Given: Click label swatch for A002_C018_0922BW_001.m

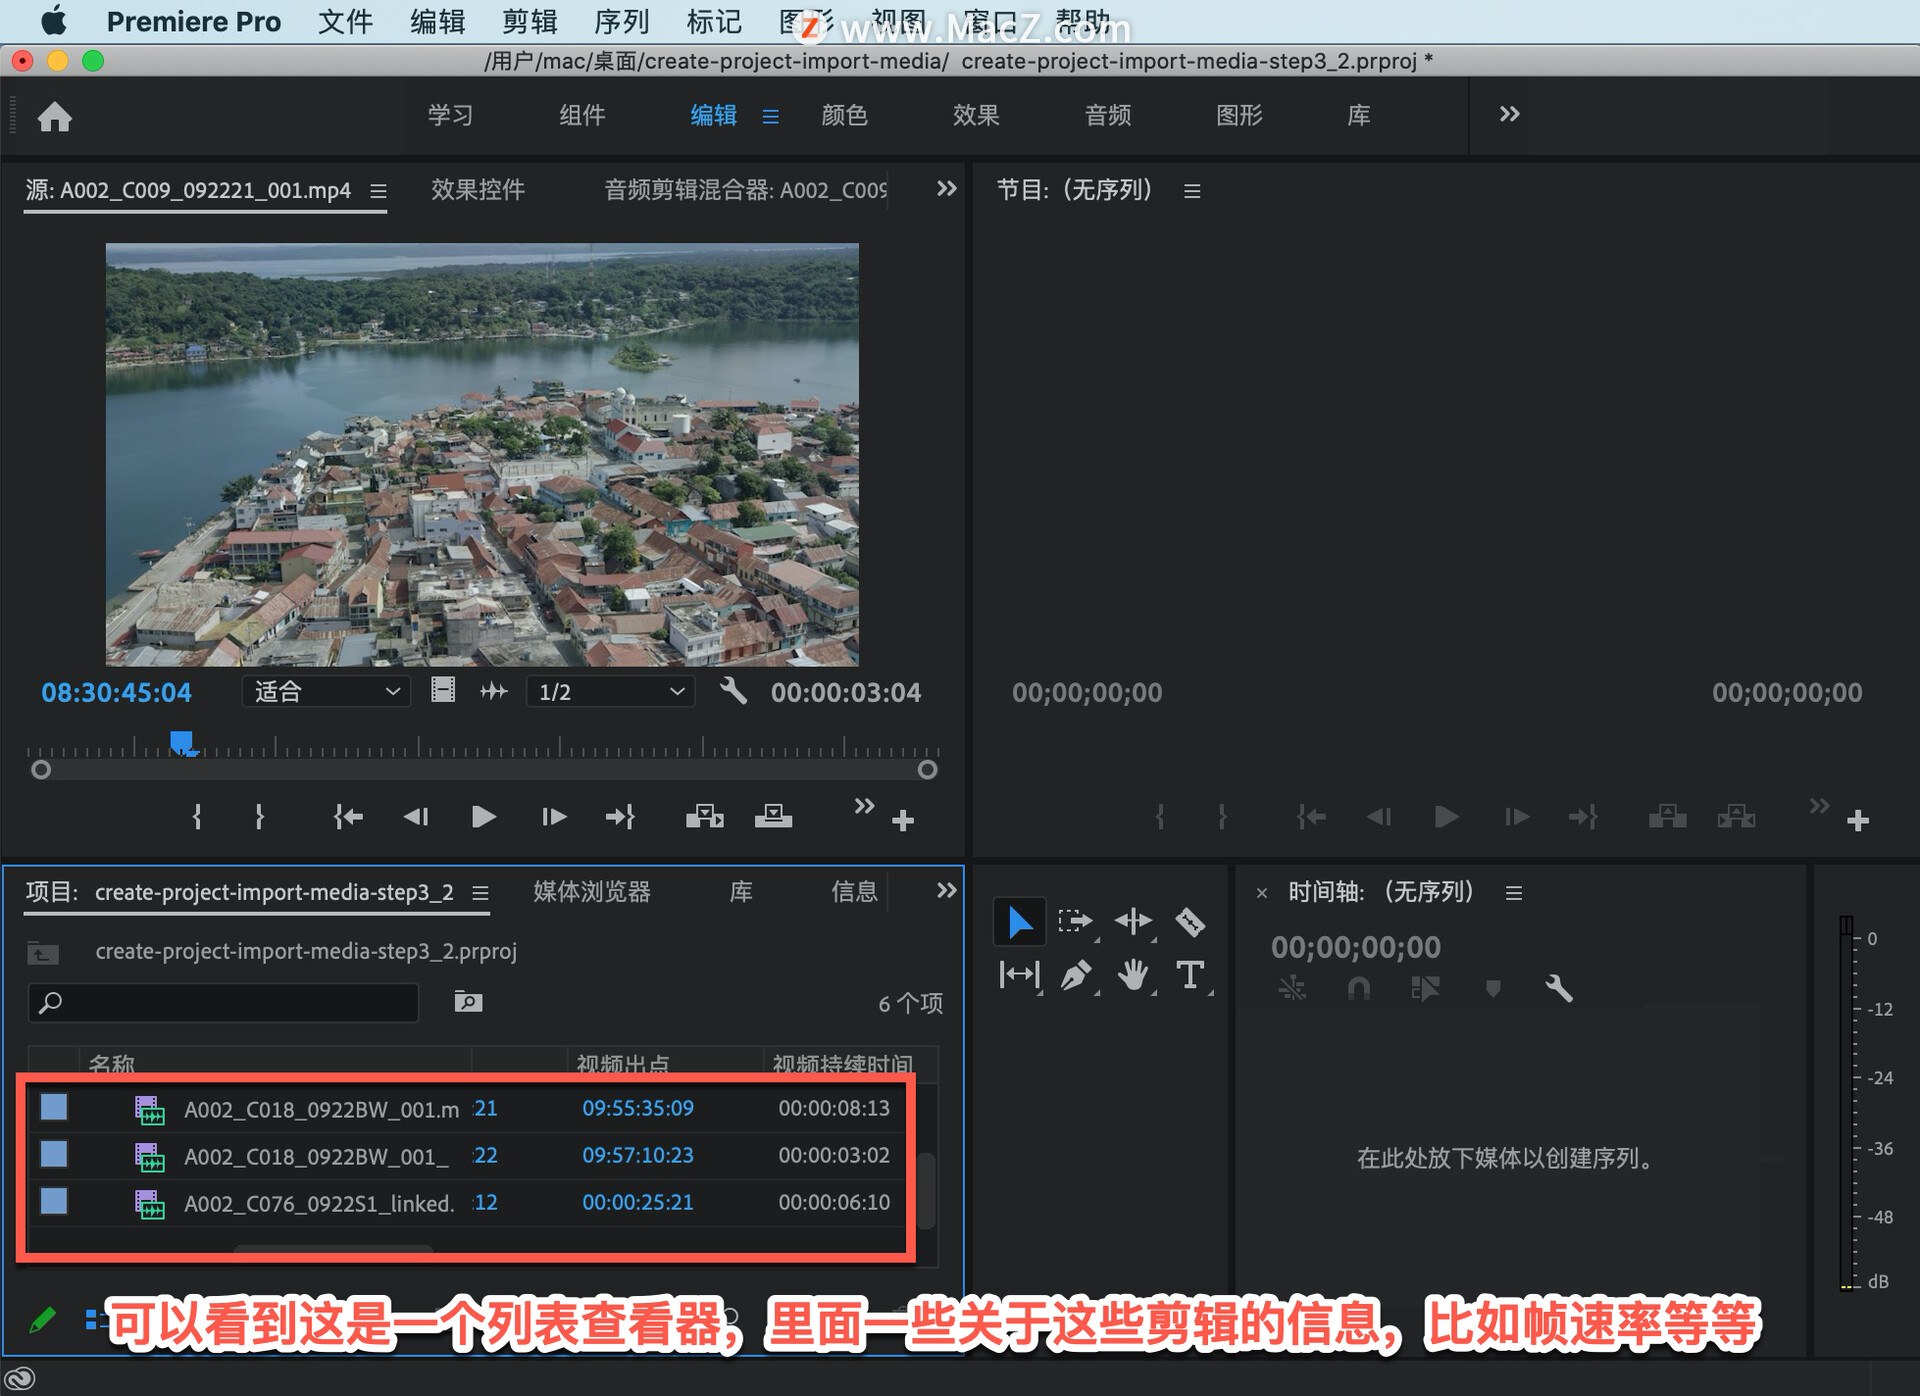Looking at the screenshot, I should pos(54,1107).
